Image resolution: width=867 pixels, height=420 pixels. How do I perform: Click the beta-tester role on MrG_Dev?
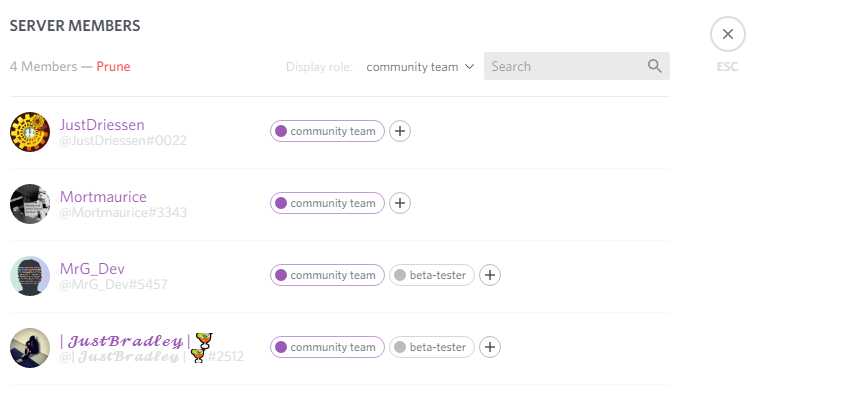click(x=431, y=275)
